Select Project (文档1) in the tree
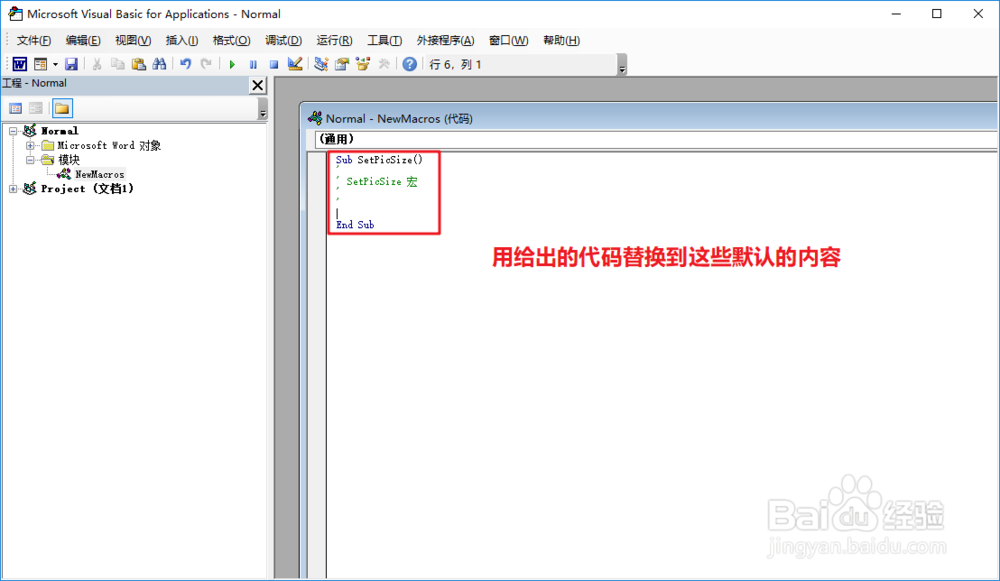 click(87, 189)
